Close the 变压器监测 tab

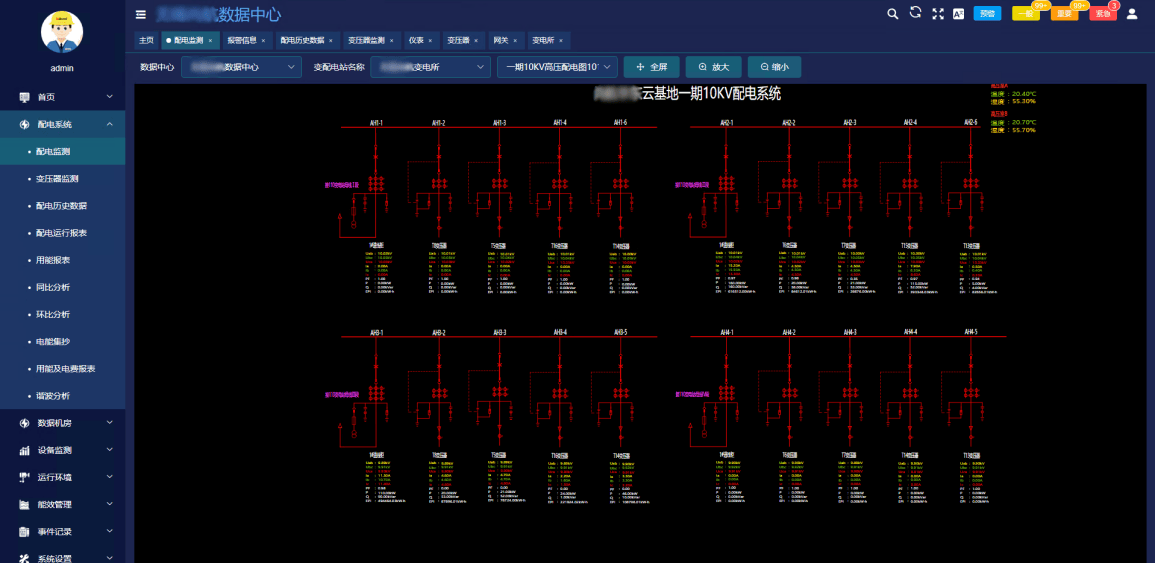391,41
